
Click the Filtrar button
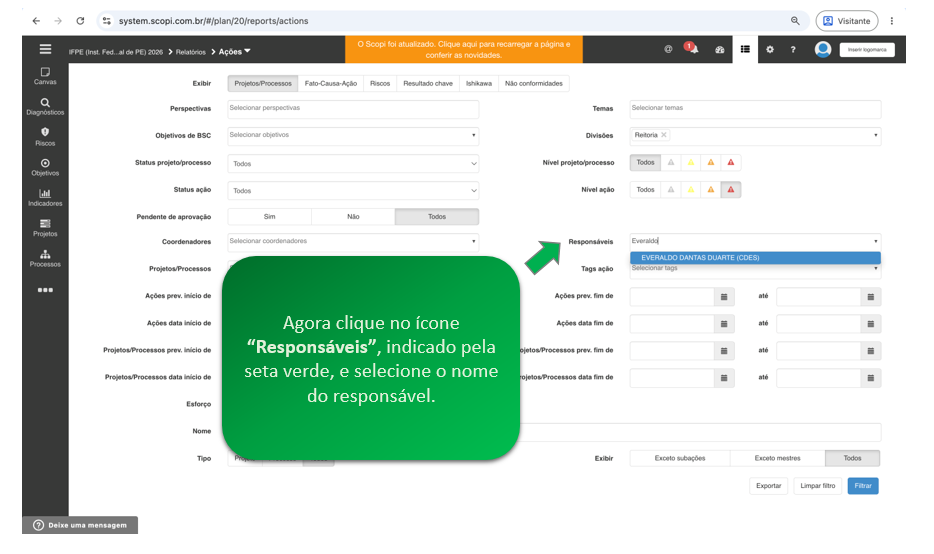[x=863, y=486]
